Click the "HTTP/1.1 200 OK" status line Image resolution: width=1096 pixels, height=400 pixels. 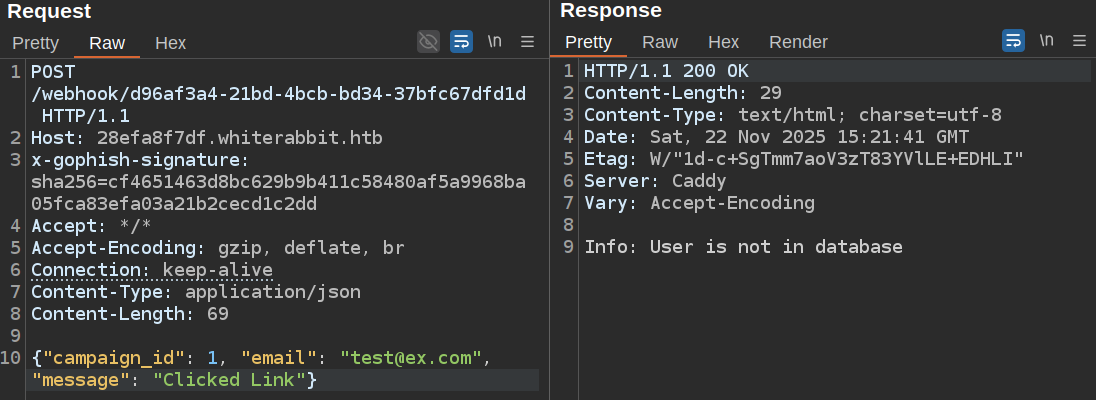click(666, 71)
